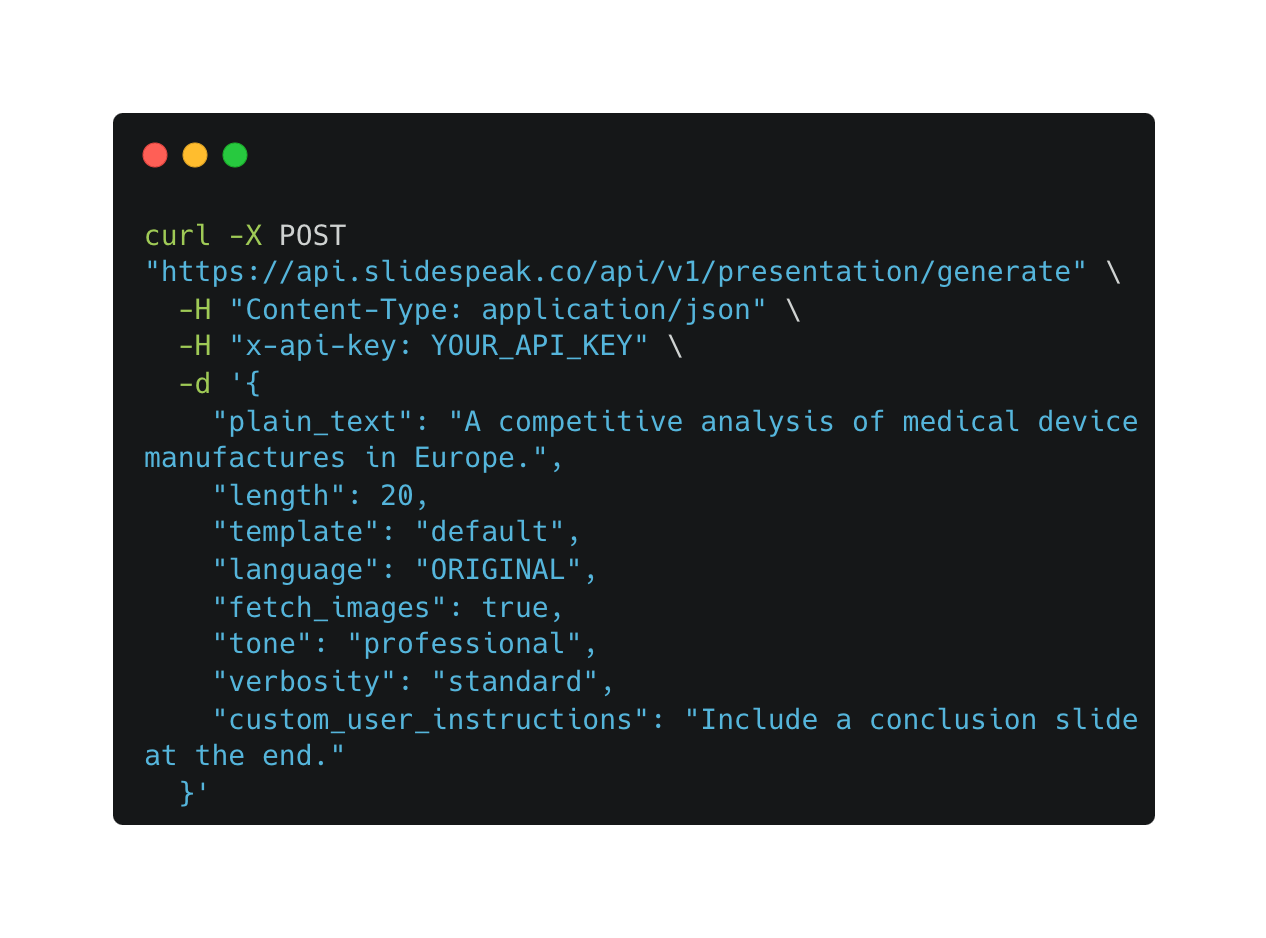Click the SlideSpeak API URL
The width and height of the screenshot is (1266, 938).
(615, 272)
